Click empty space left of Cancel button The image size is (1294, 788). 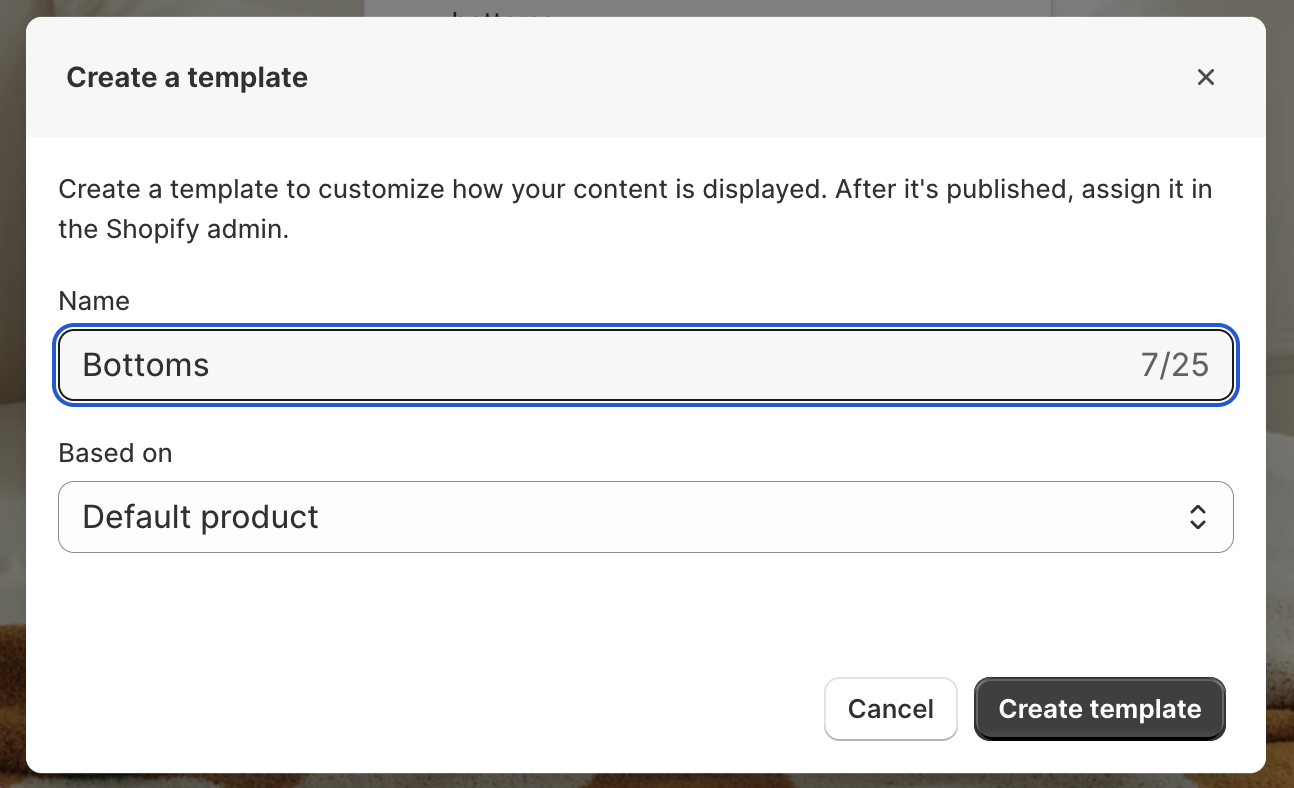pos(500,709)
